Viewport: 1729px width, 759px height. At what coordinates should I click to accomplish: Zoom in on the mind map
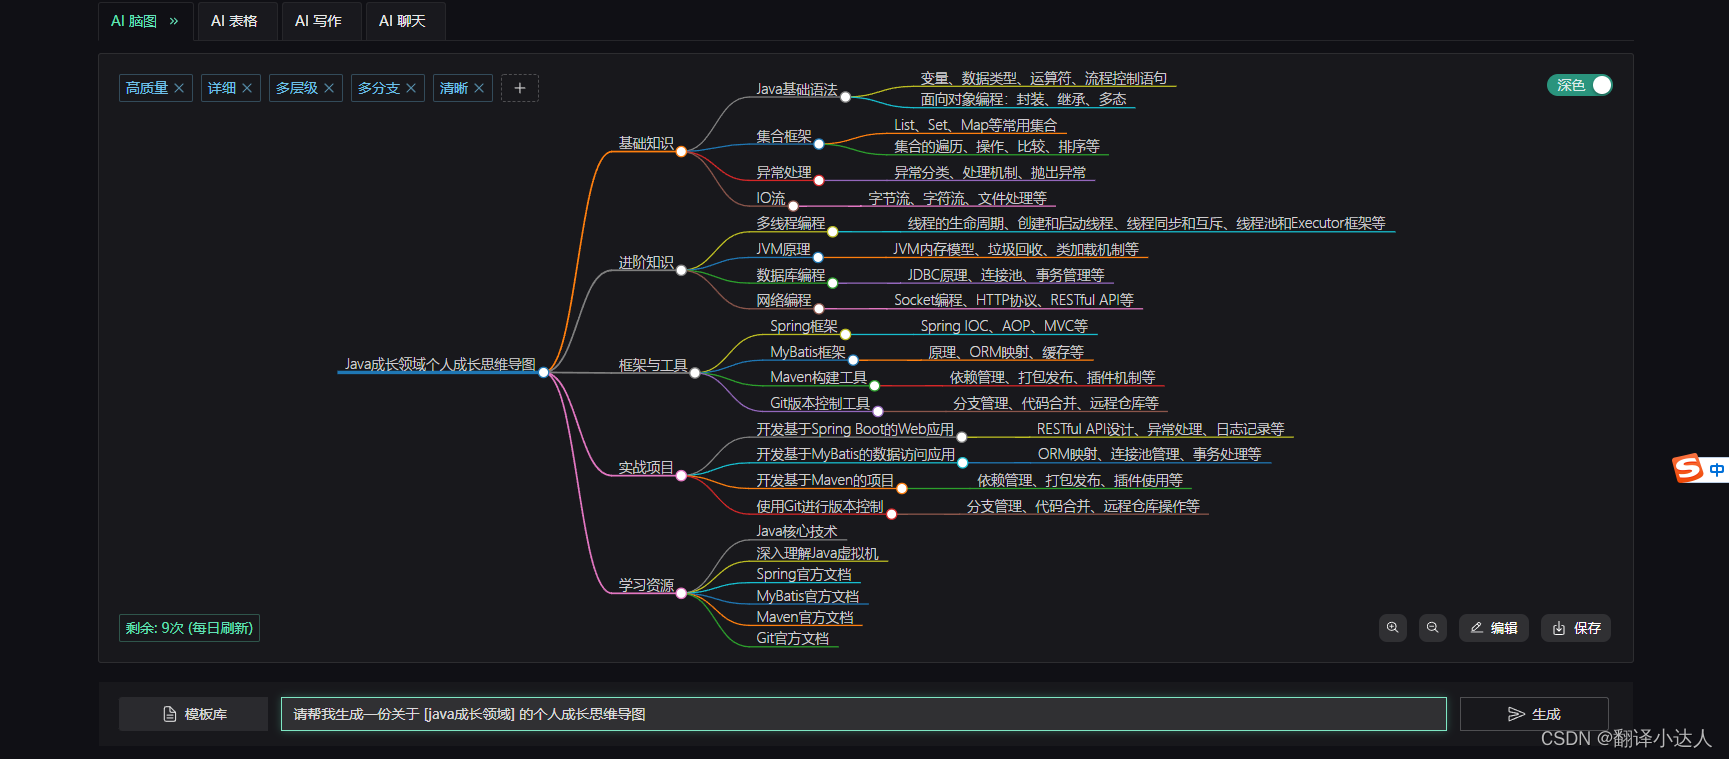(1393, 628)
